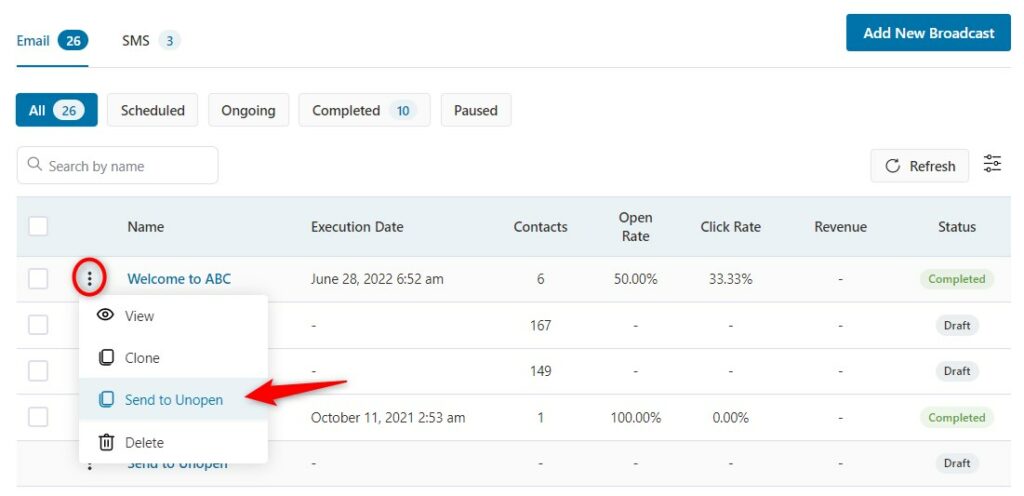Click the Send to Unopen icon
This screenshot has width=1024, height=496.
coord(105,400)
